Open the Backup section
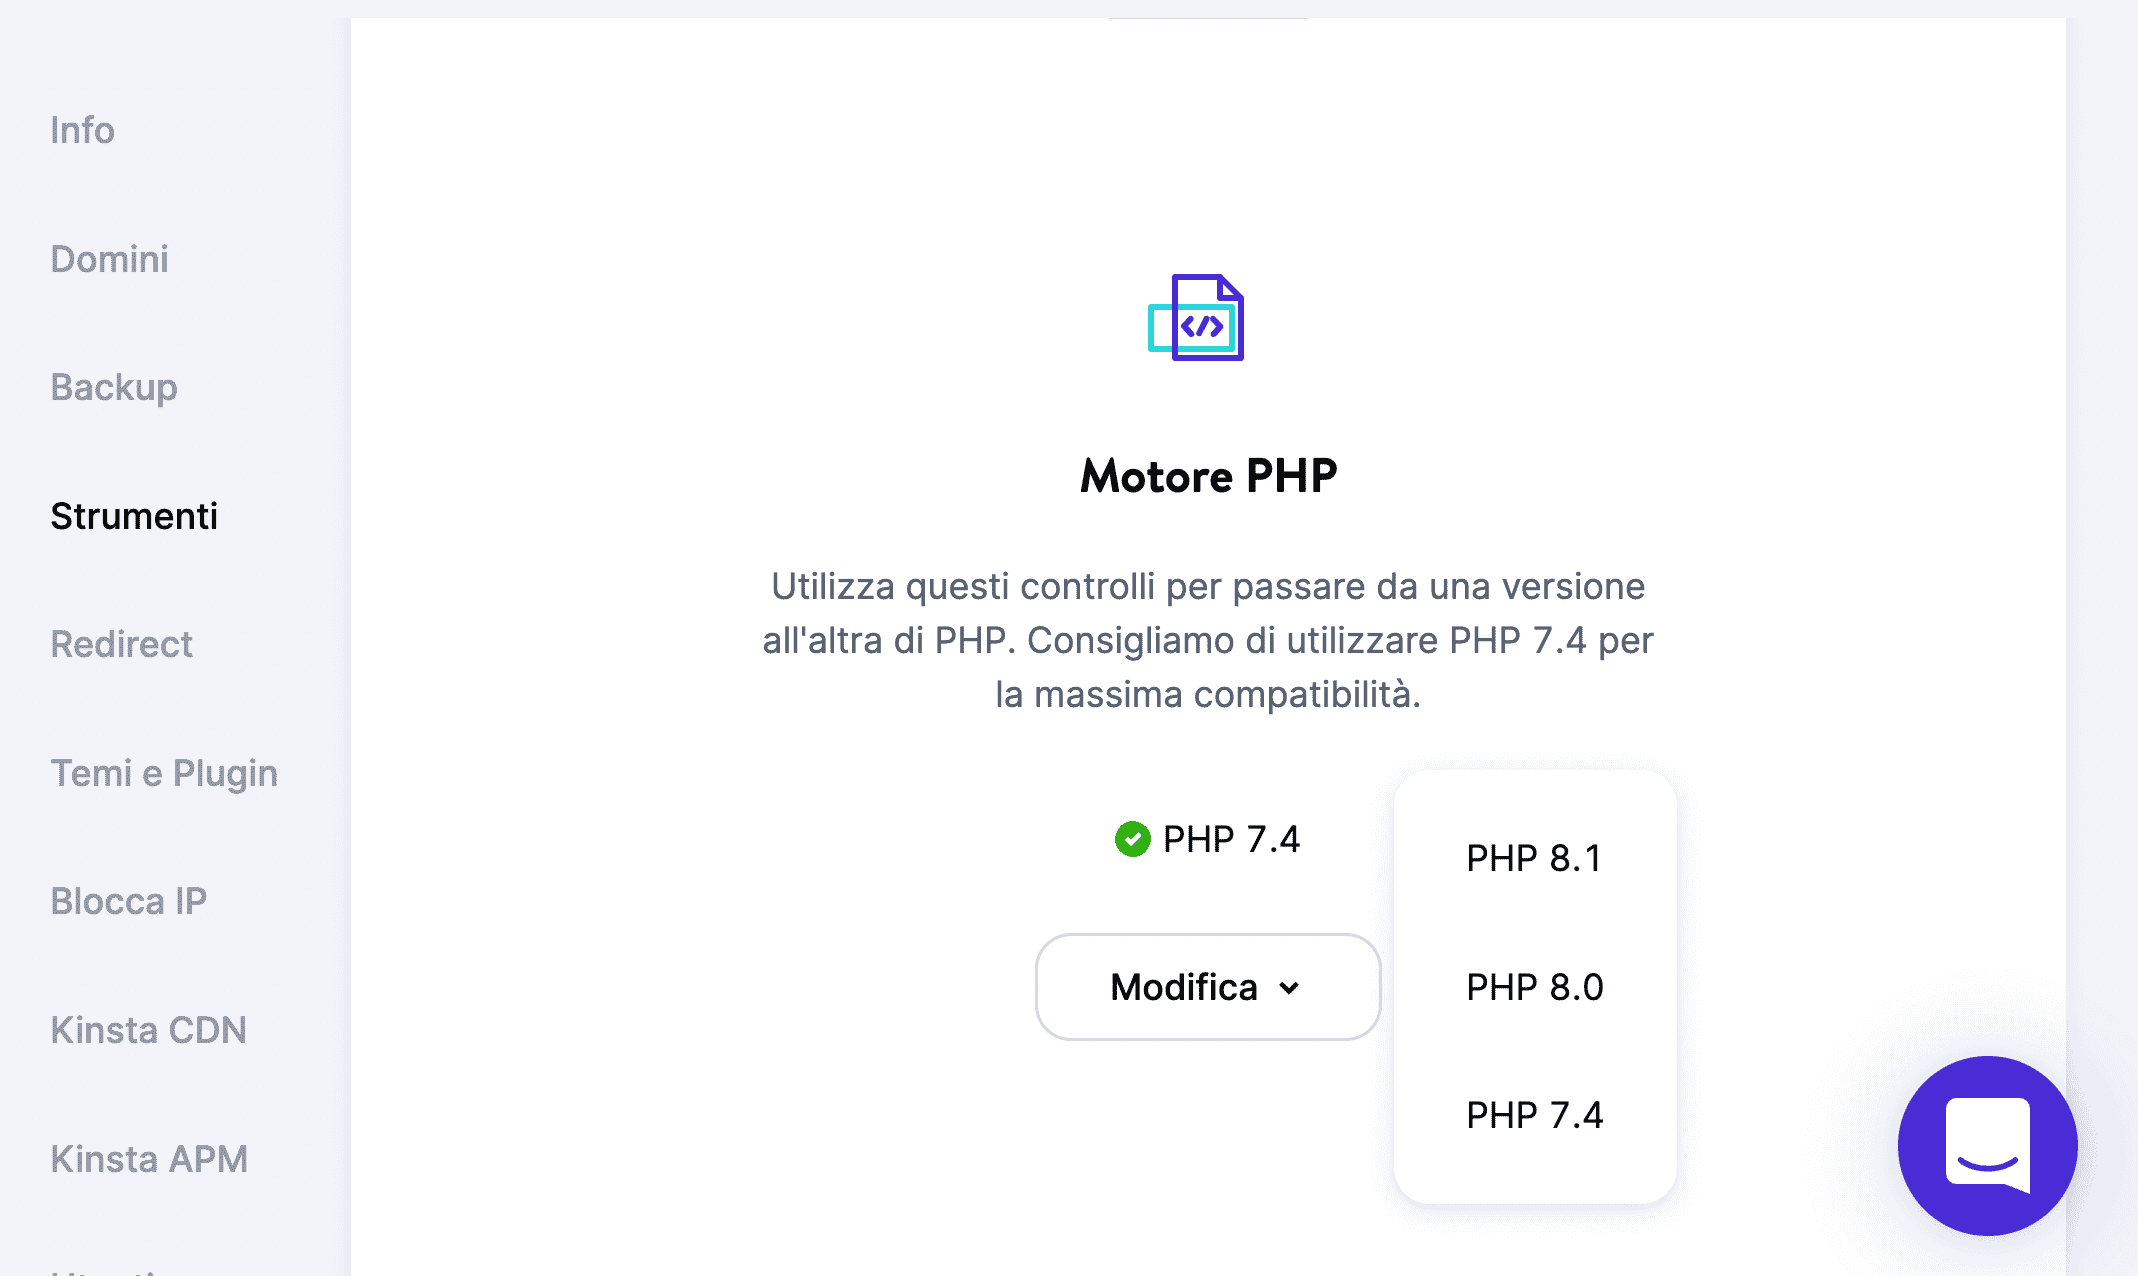2138x1276 pixels. (114, 388)
